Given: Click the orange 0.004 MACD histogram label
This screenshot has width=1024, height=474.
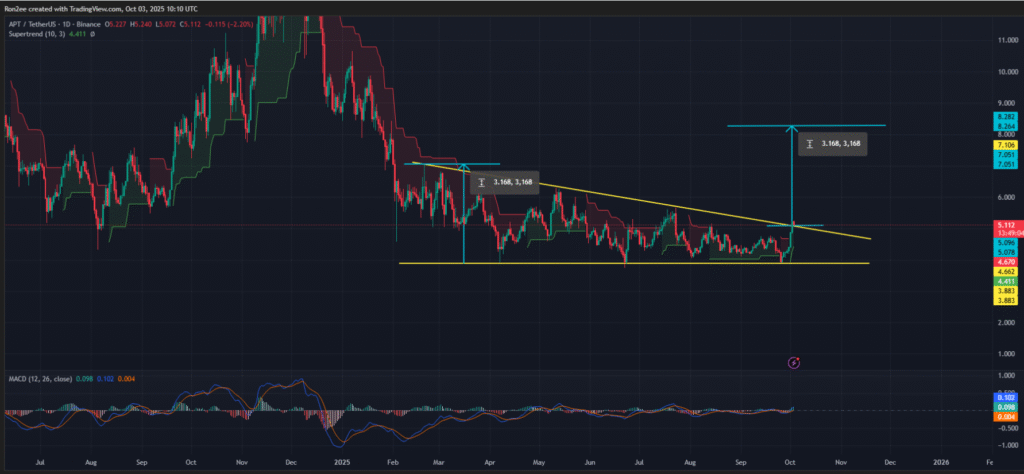Looking at the screenshot, I should (x=1002, y=416).
